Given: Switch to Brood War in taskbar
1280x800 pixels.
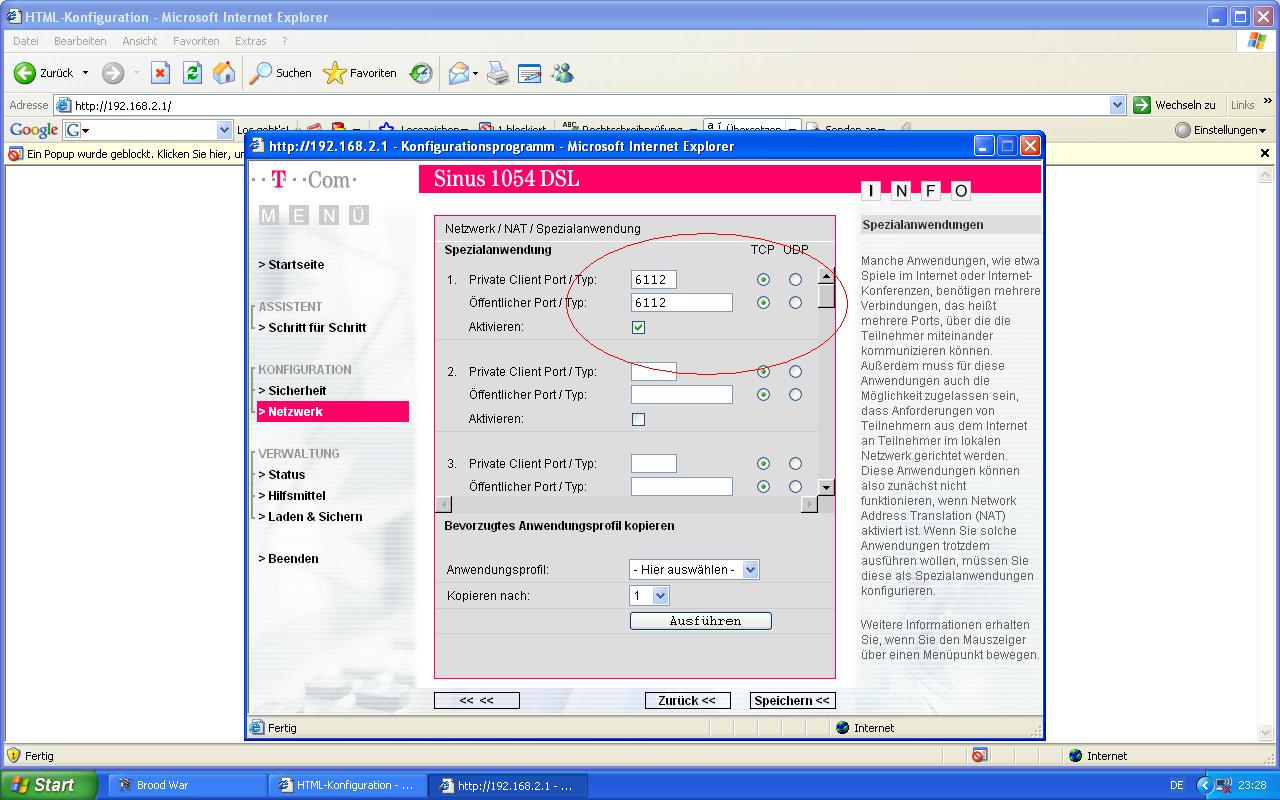Looking at the screenshot, I should click(187, 785).
